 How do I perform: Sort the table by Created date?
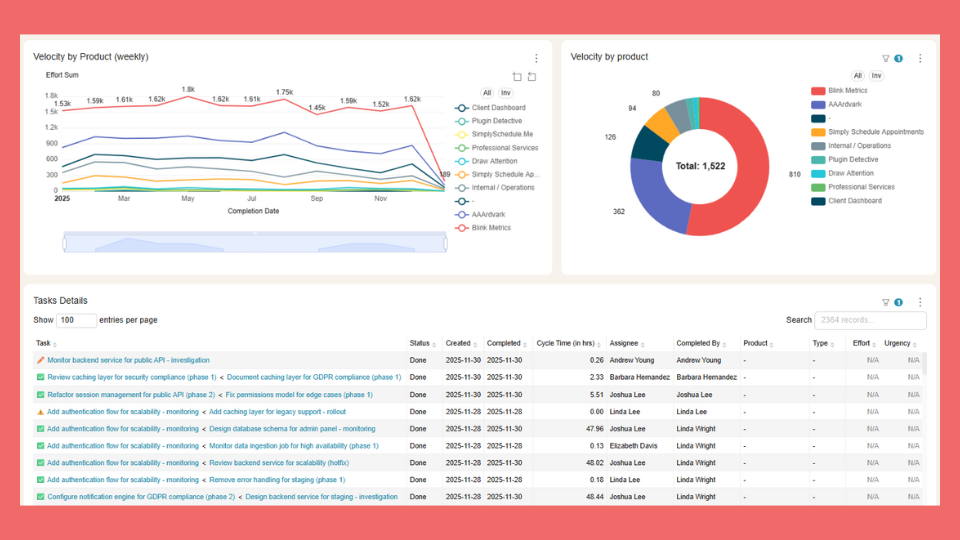pos(459,343)
